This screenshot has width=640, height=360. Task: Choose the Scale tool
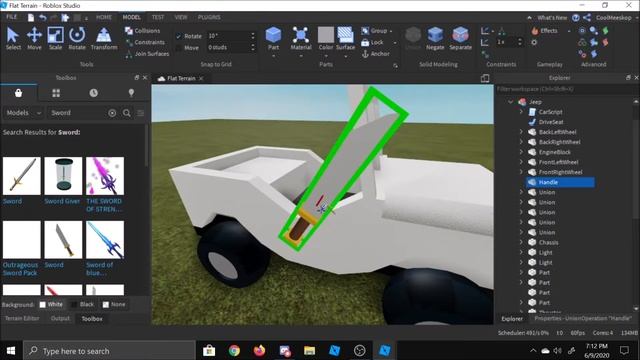point(56,38)
